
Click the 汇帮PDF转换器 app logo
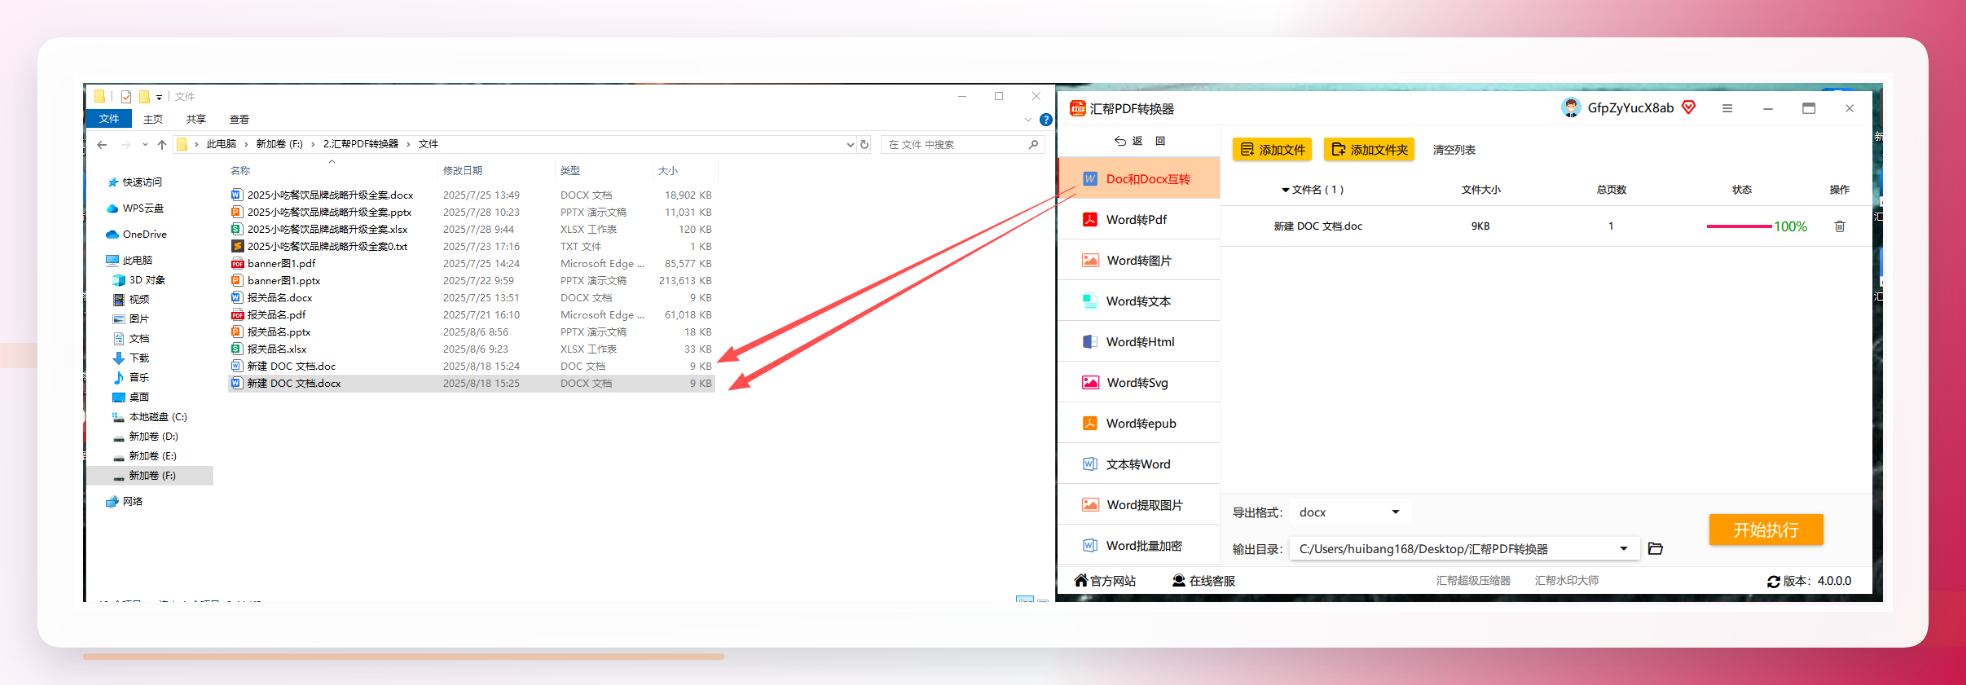coord(1077,108)
